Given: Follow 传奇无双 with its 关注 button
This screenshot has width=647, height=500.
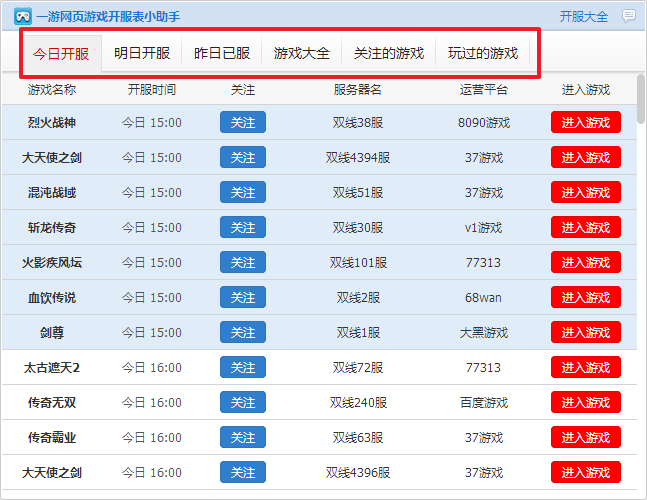Looking at the screenshot, I should tap(243, 402).
